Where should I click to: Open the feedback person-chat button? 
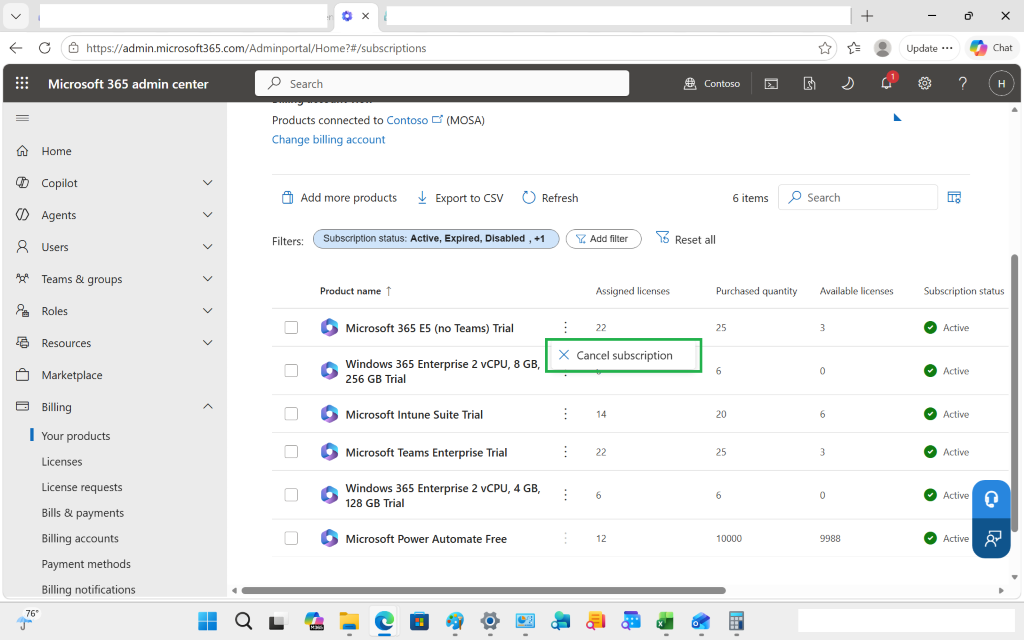click(x=991, y=538)
